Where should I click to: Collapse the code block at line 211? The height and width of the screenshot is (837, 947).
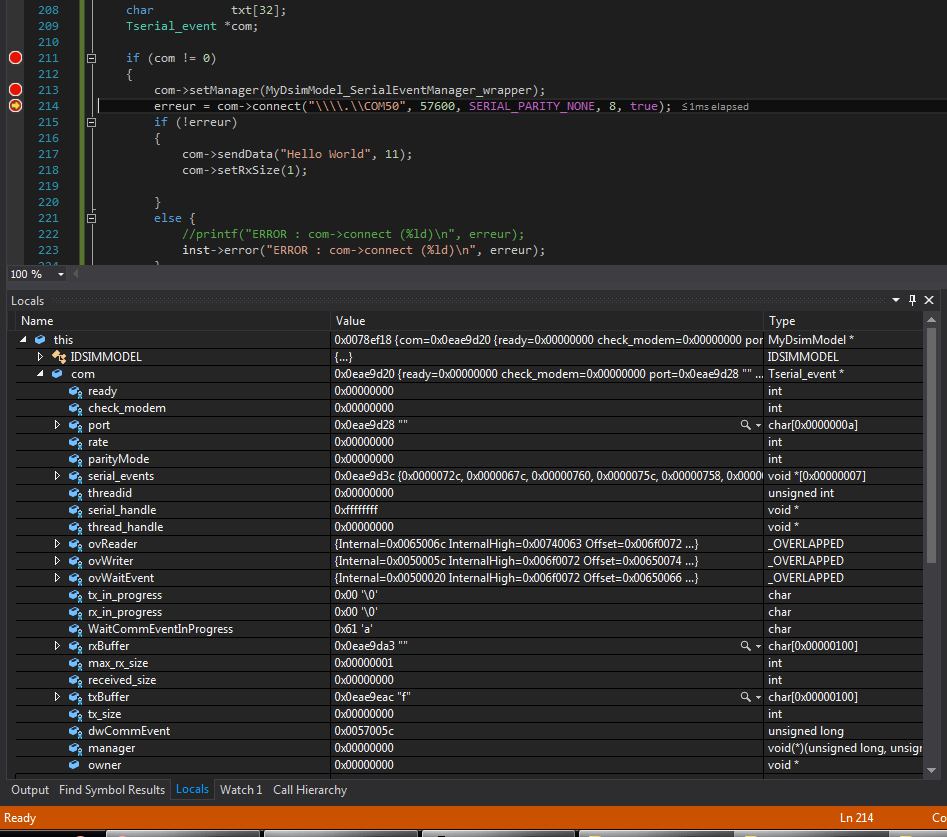[x=91, y=58]
